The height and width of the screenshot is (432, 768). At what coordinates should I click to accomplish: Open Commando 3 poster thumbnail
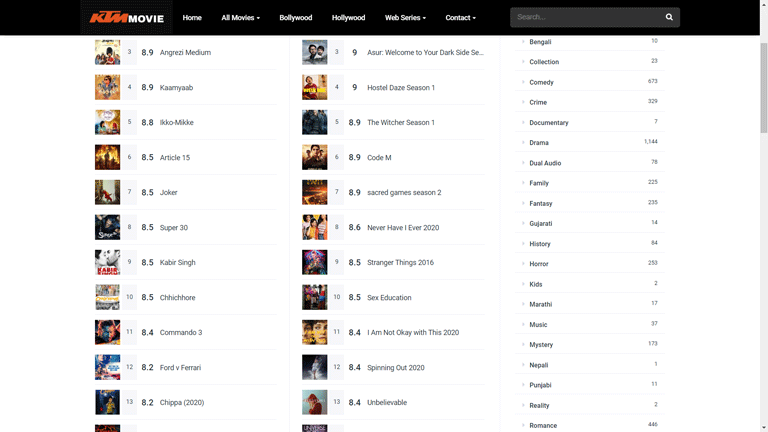[x=107, y=332]
